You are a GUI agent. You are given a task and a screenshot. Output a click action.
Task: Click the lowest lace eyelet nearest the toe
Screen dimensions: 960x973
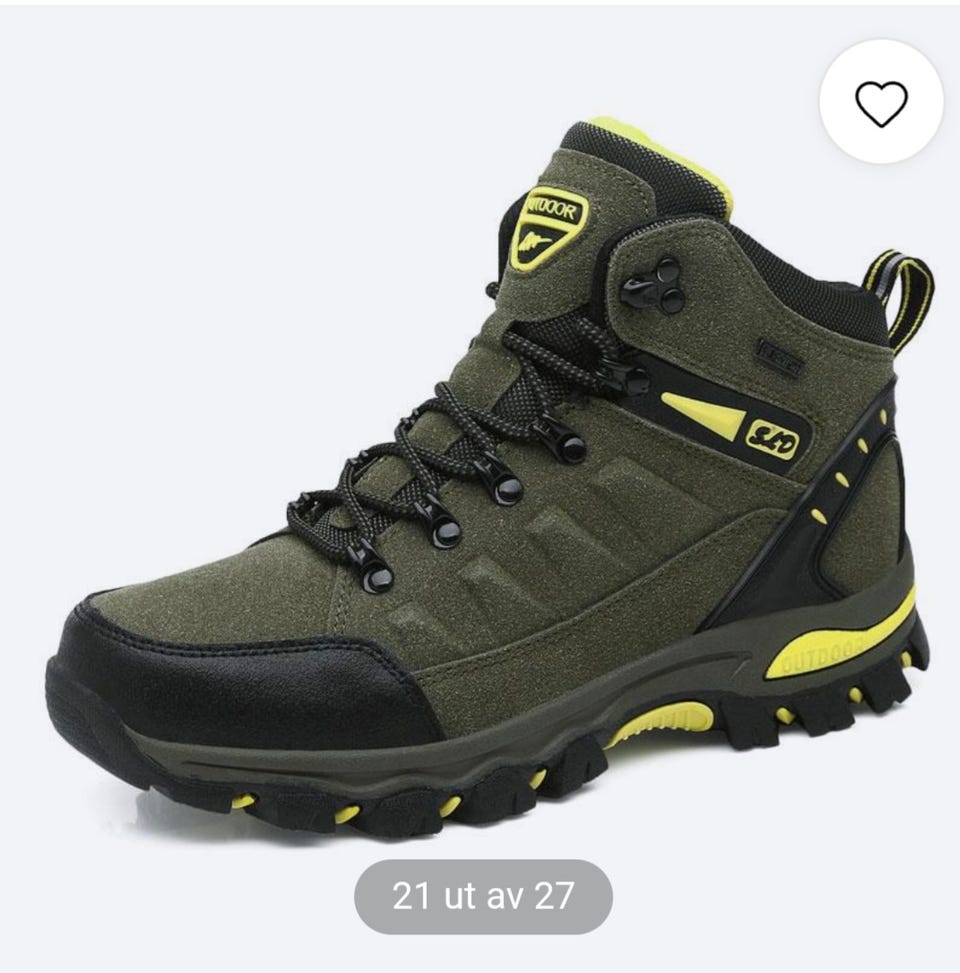(371, 570)
